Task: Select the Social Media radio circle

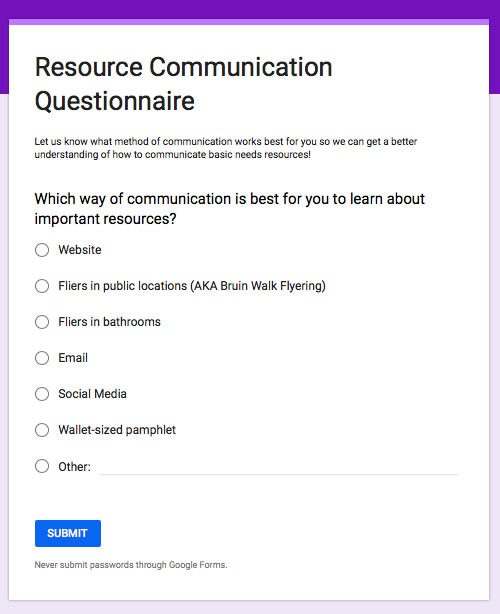Action: pos(42,394)
